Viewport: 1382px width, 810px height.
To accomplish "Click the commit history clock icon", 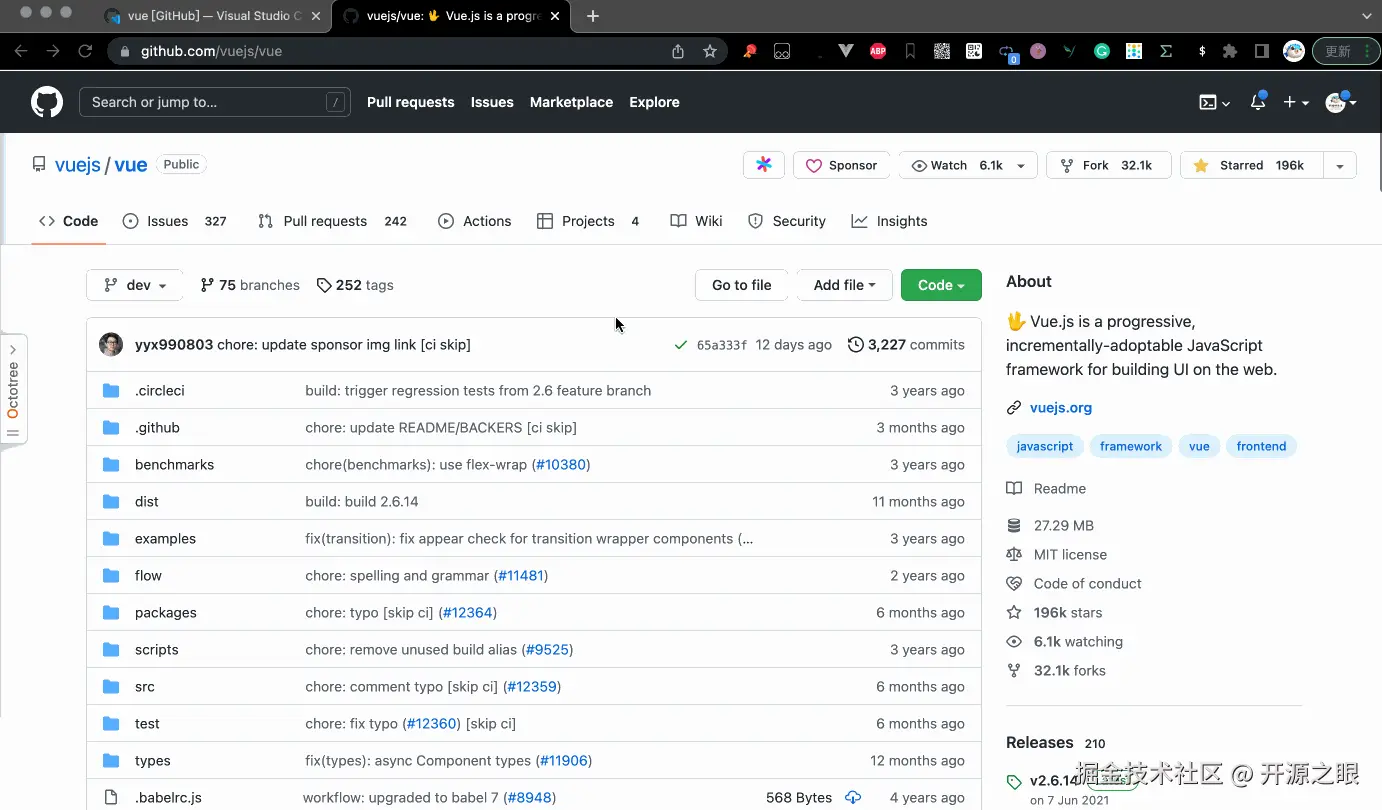I will [855, 344].
